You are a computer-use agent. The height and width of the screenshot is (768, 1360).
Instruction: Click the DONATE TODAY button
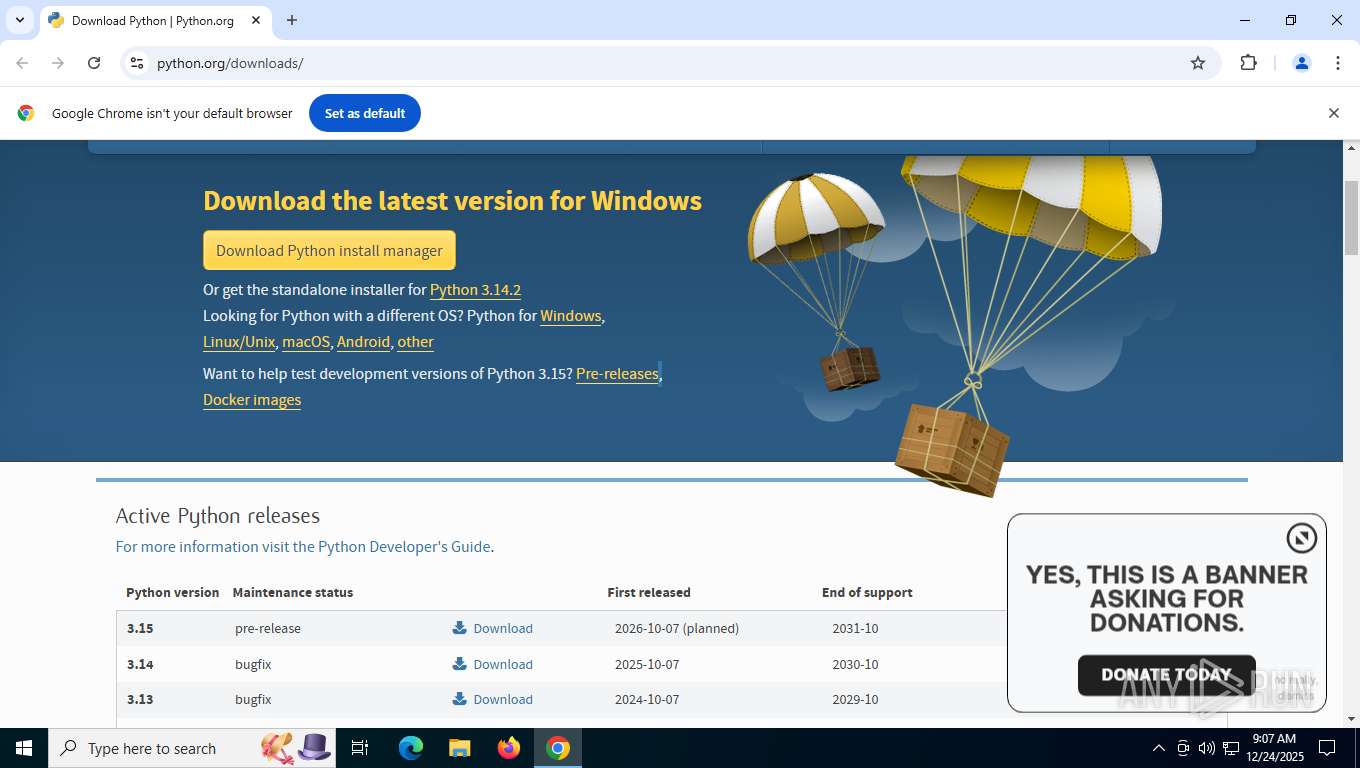(1166, 675)
